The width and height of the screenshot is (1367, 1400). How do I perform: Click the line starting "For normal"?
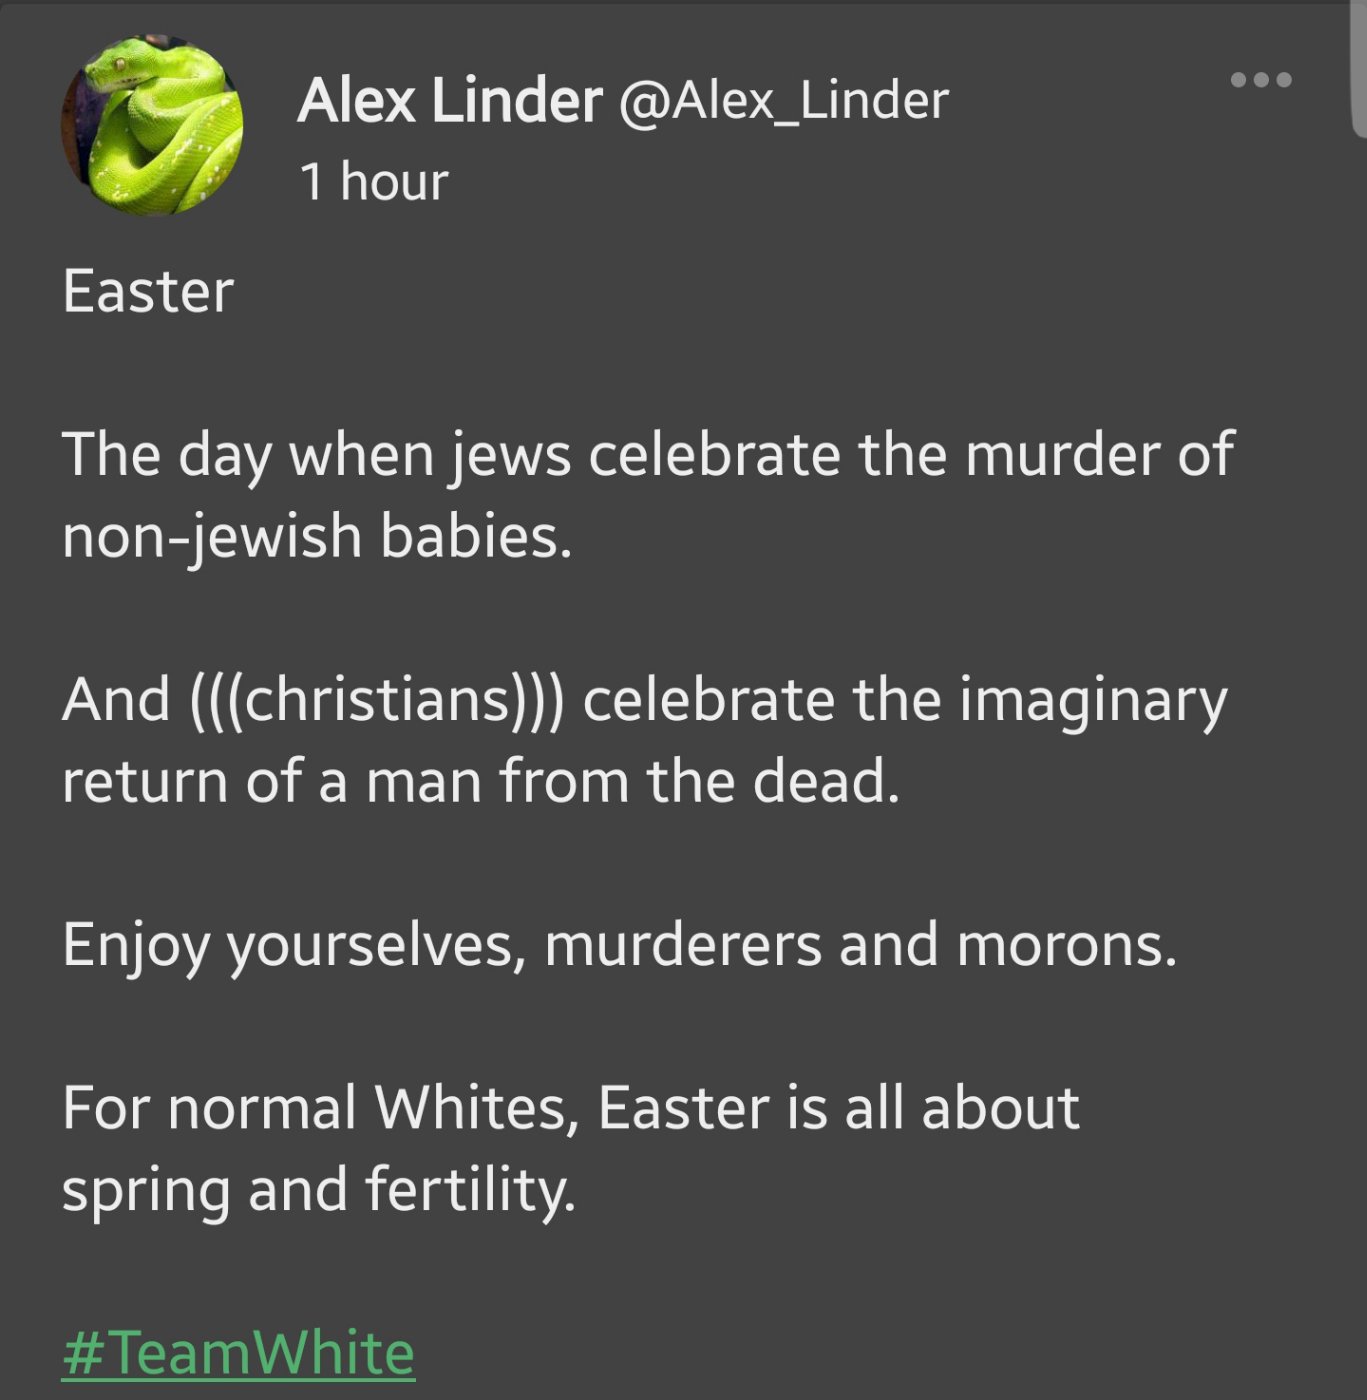570,1108
